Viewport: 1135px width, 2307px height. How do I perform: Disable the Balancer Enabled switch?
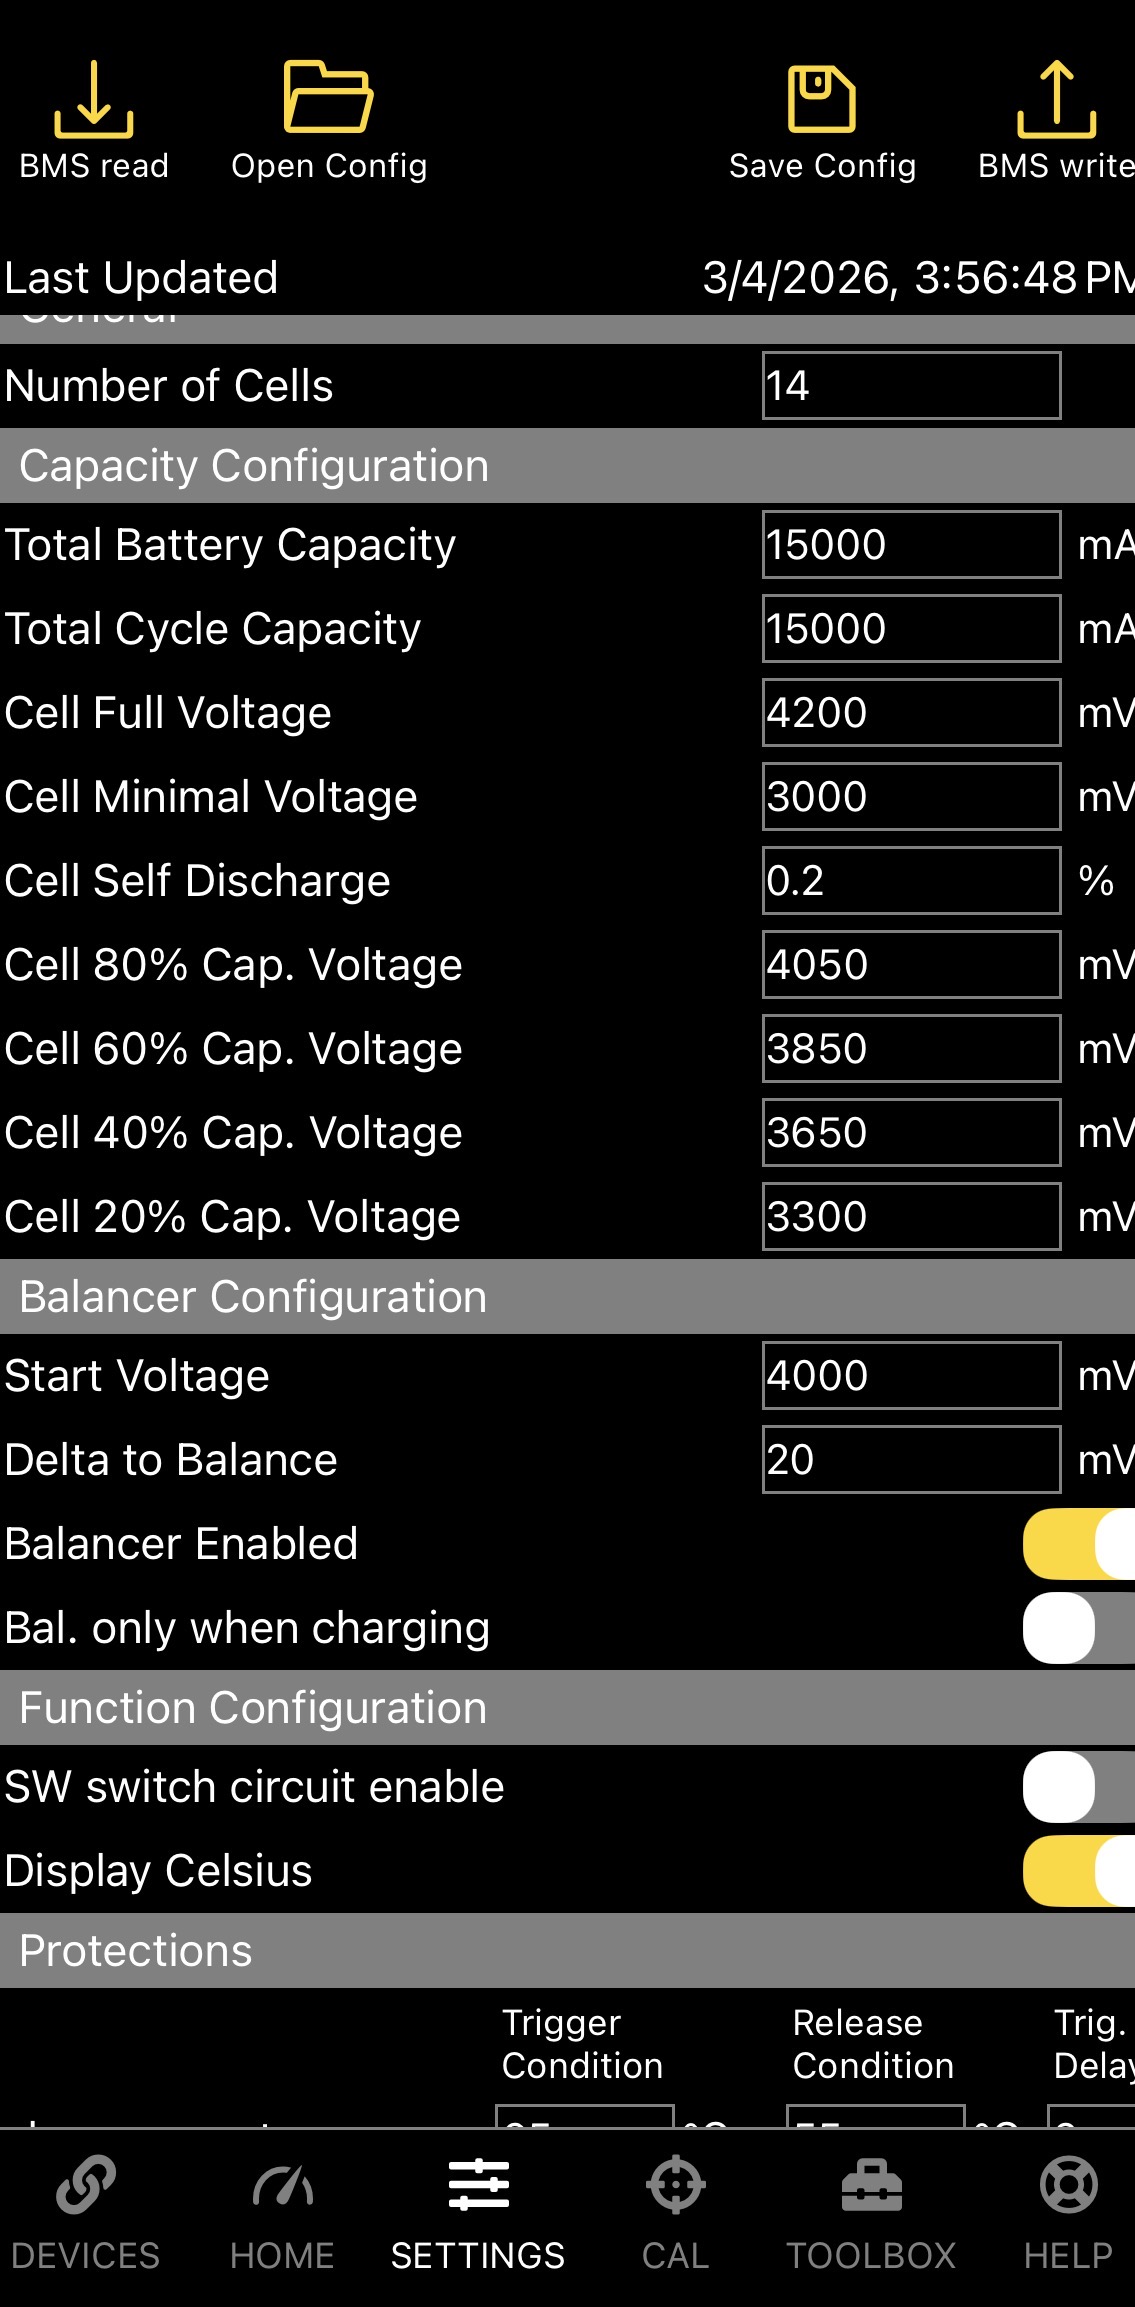pos(1078,1544)
